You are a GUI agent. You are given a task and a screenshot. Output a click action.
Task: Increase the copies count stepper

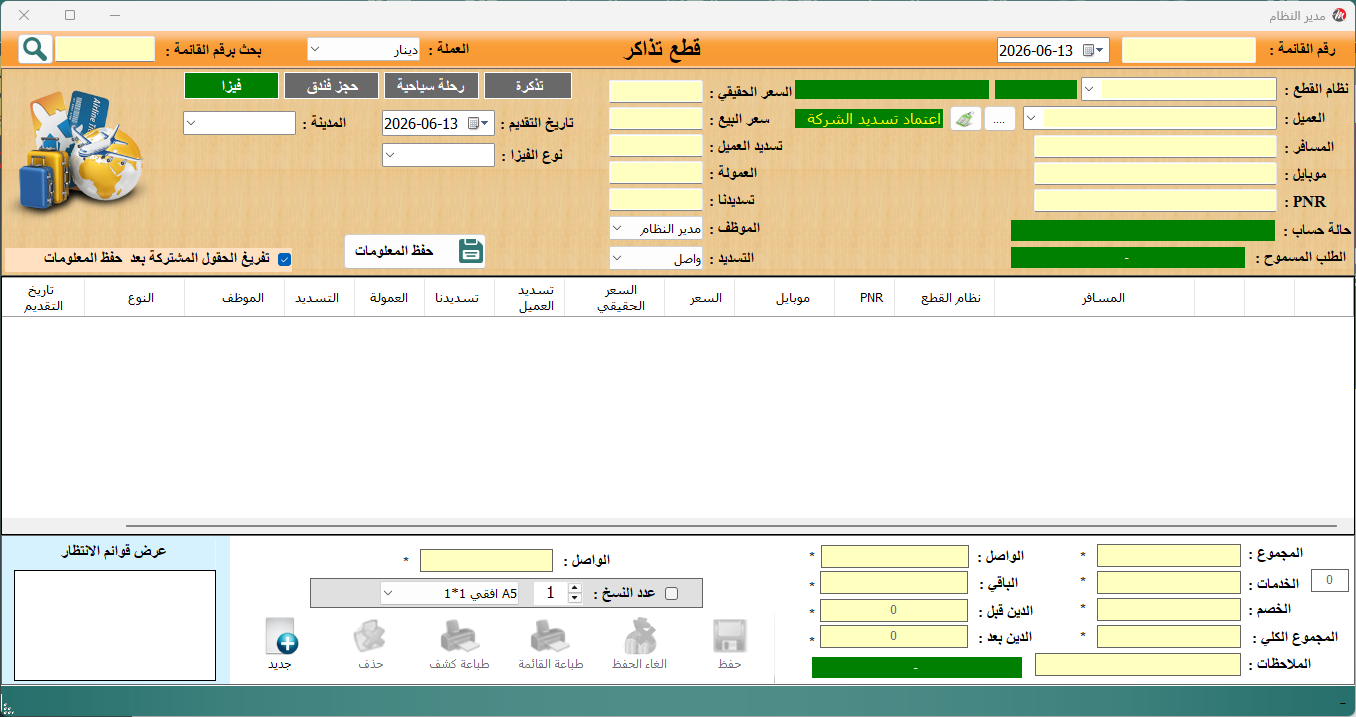[574, 588]
